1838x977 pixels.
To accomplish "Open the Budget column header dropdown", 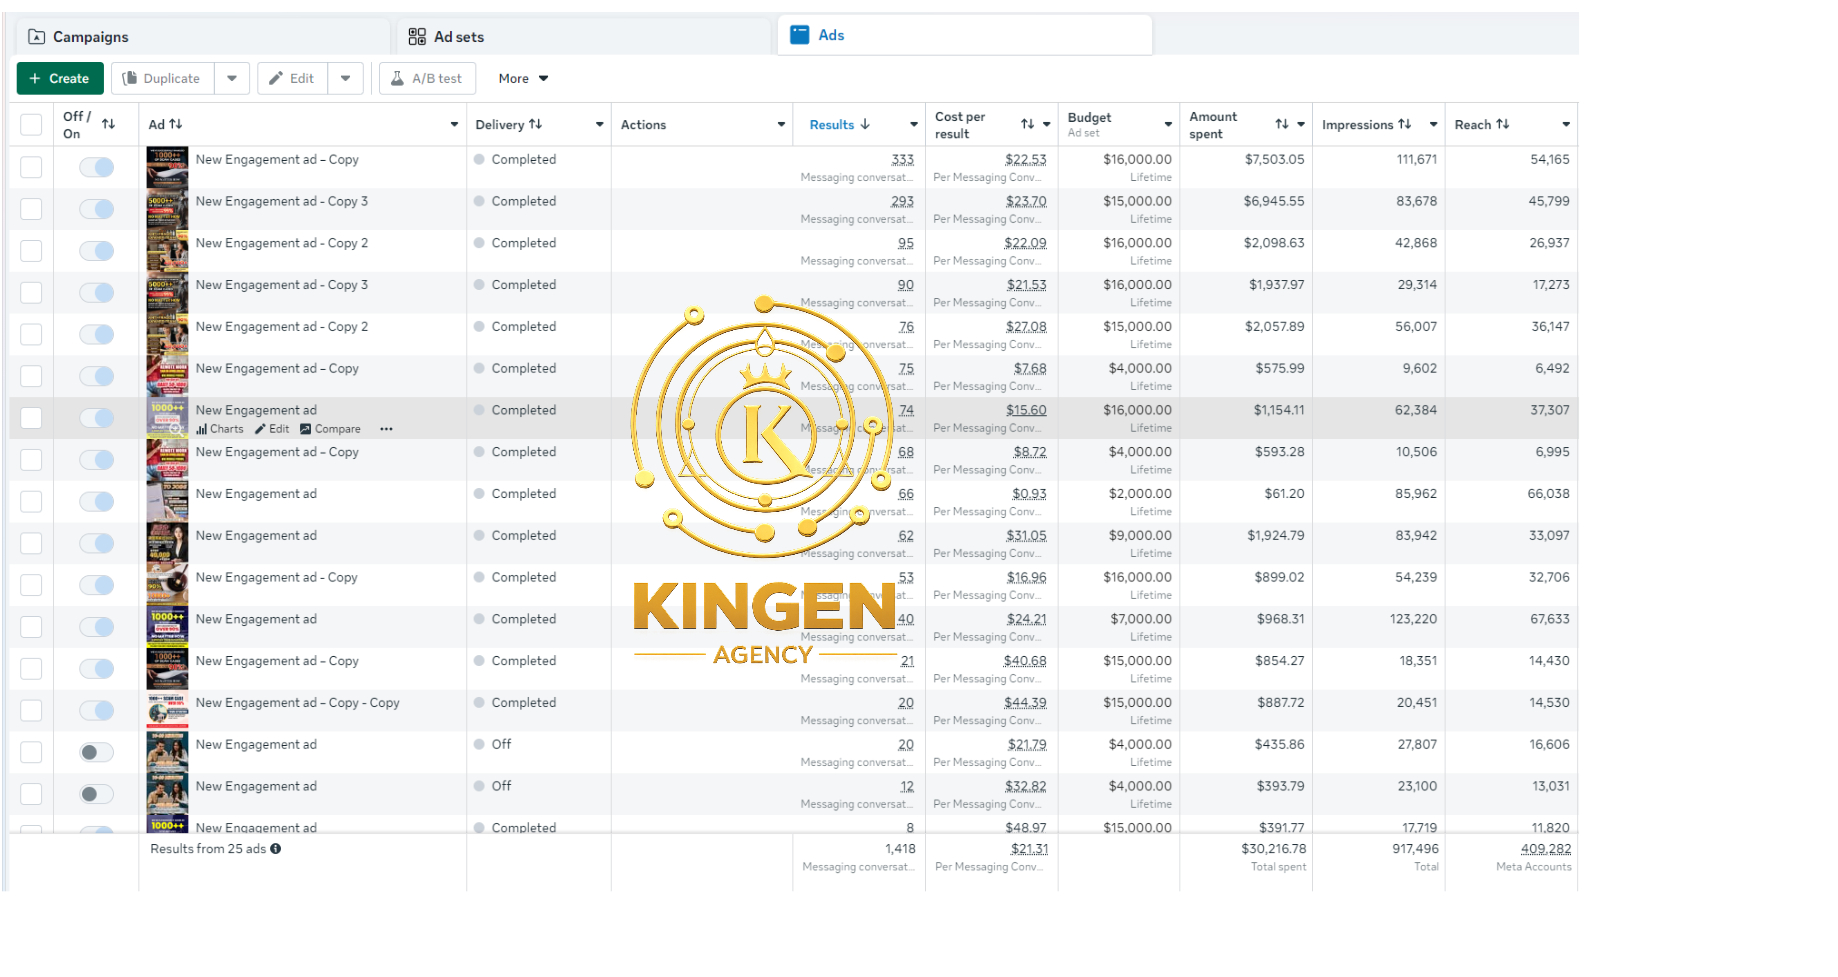I will (x=1168, y=125).
